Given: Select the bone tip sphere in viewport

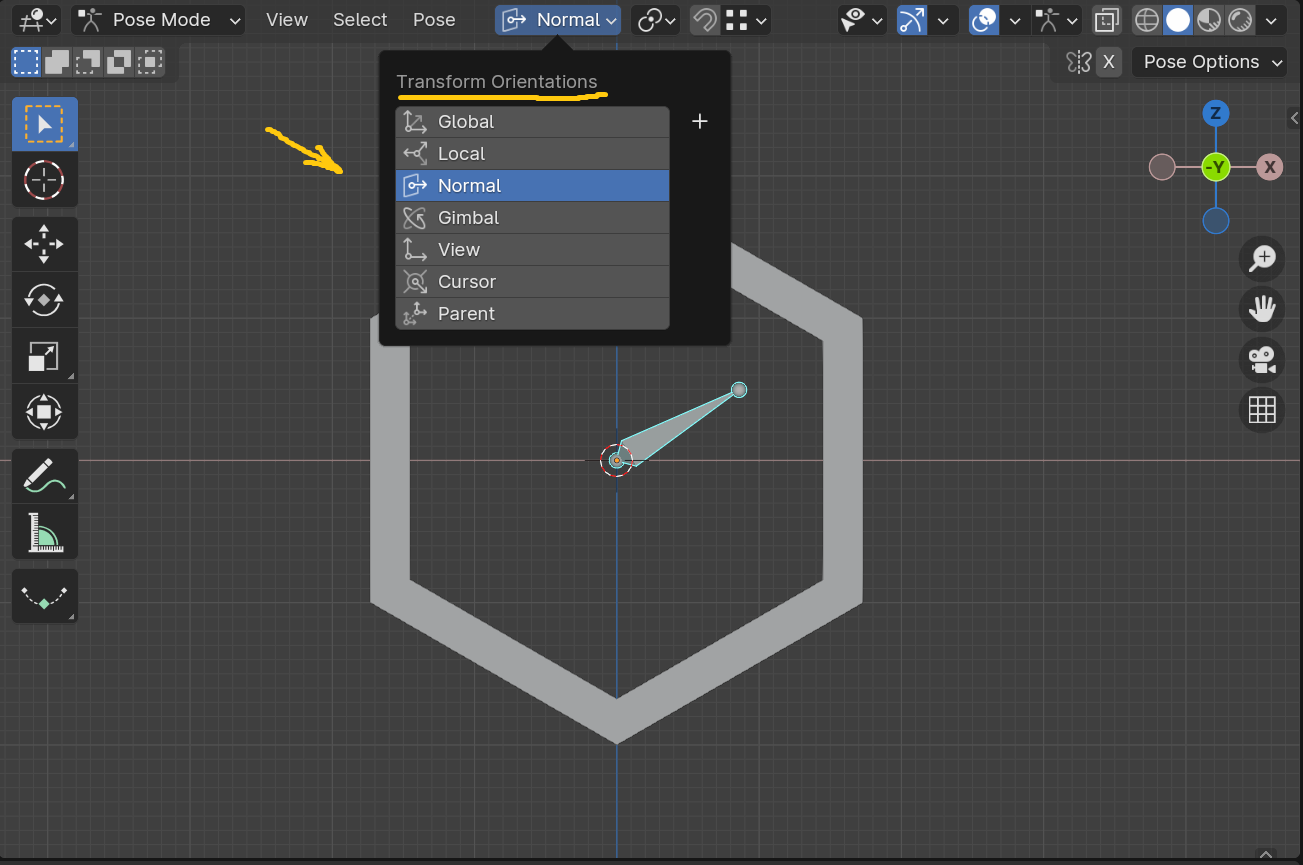Looking at the screenshot, I should [739, 390].
